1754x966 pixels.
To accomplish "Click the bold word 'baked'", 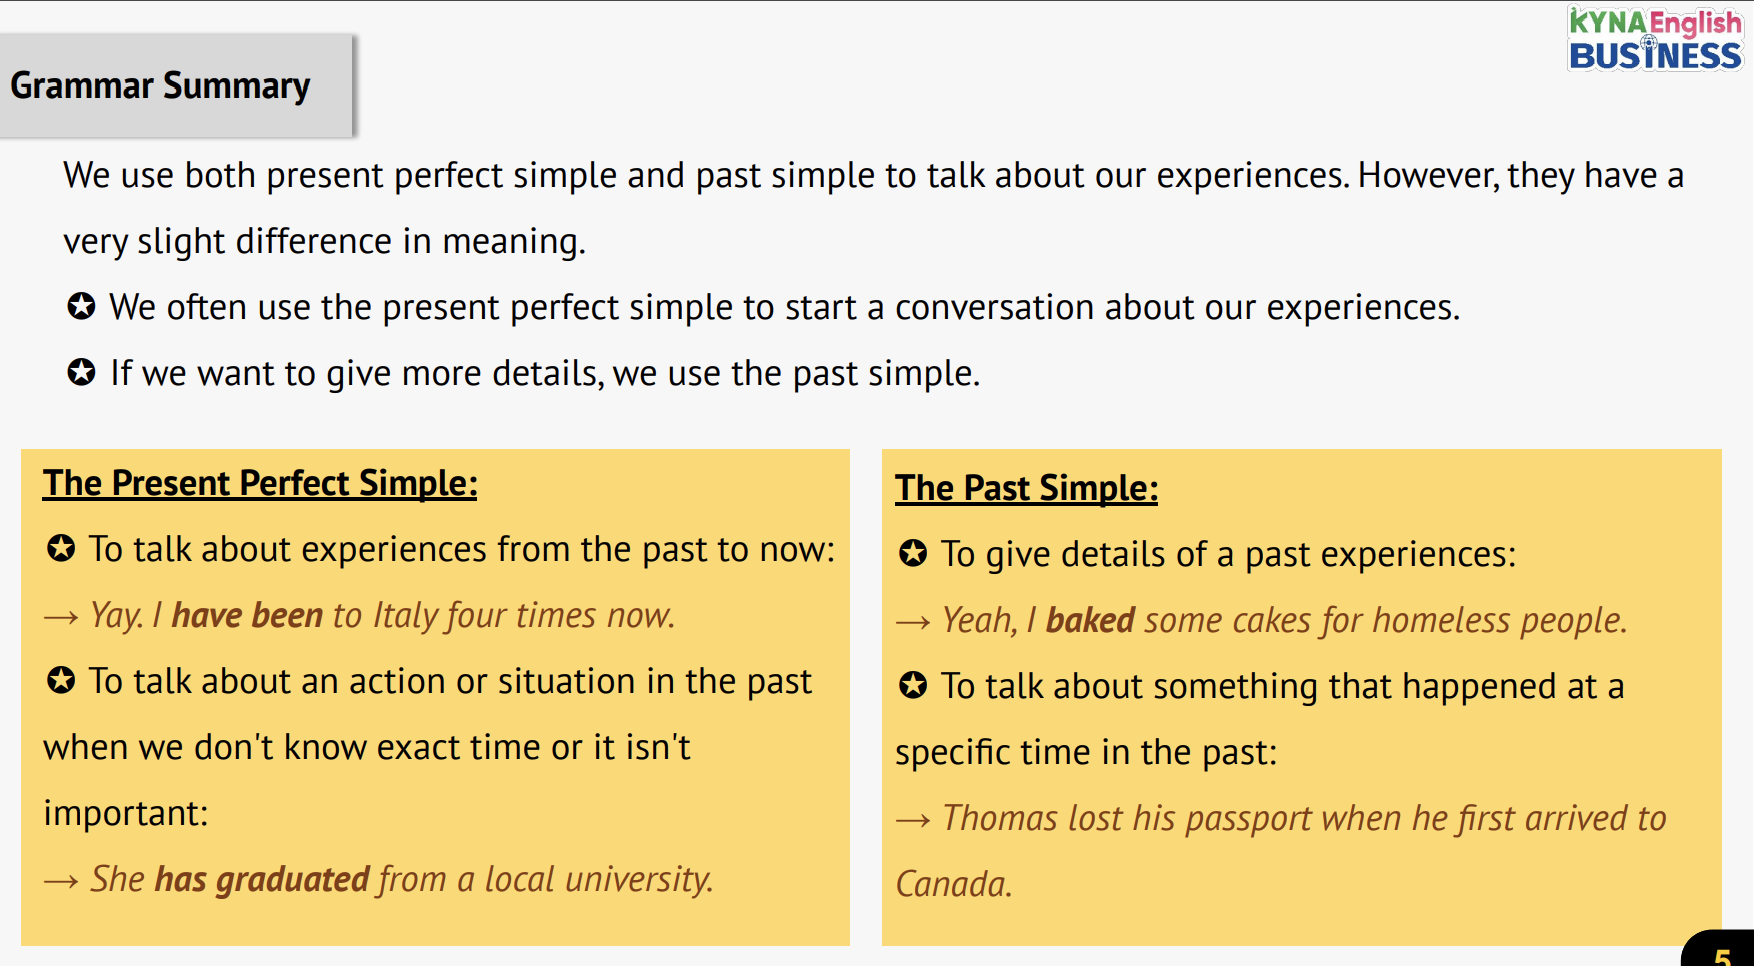I will [x=1090, y=620].
